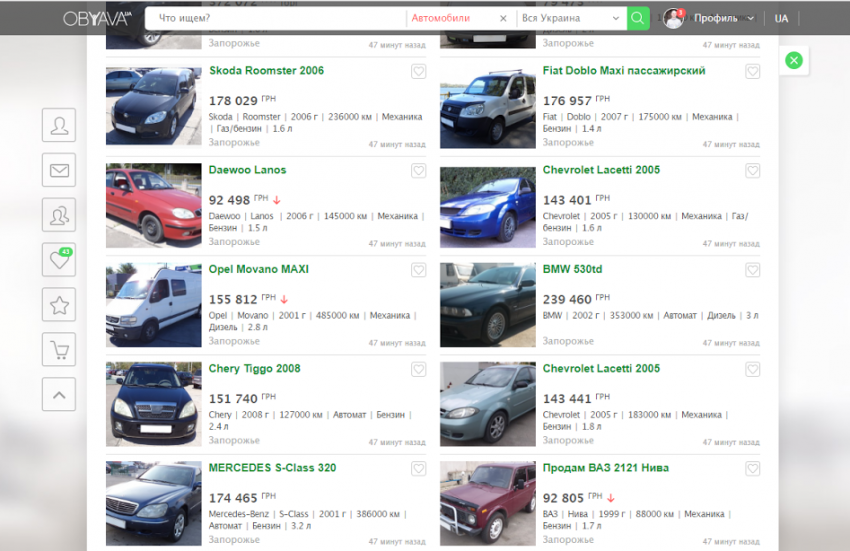
Task: Click the white Opel Movano van photo
Action: coord(153,305)
